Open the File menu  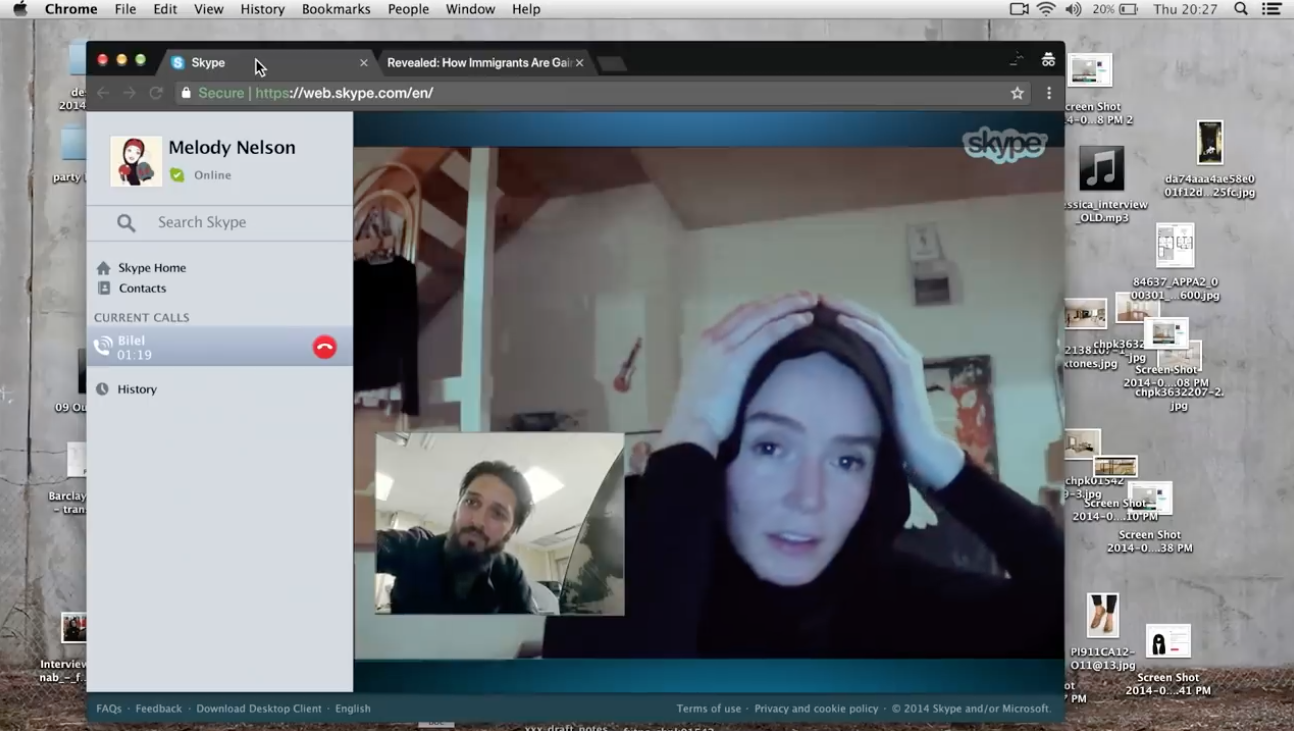coord(125,9)
